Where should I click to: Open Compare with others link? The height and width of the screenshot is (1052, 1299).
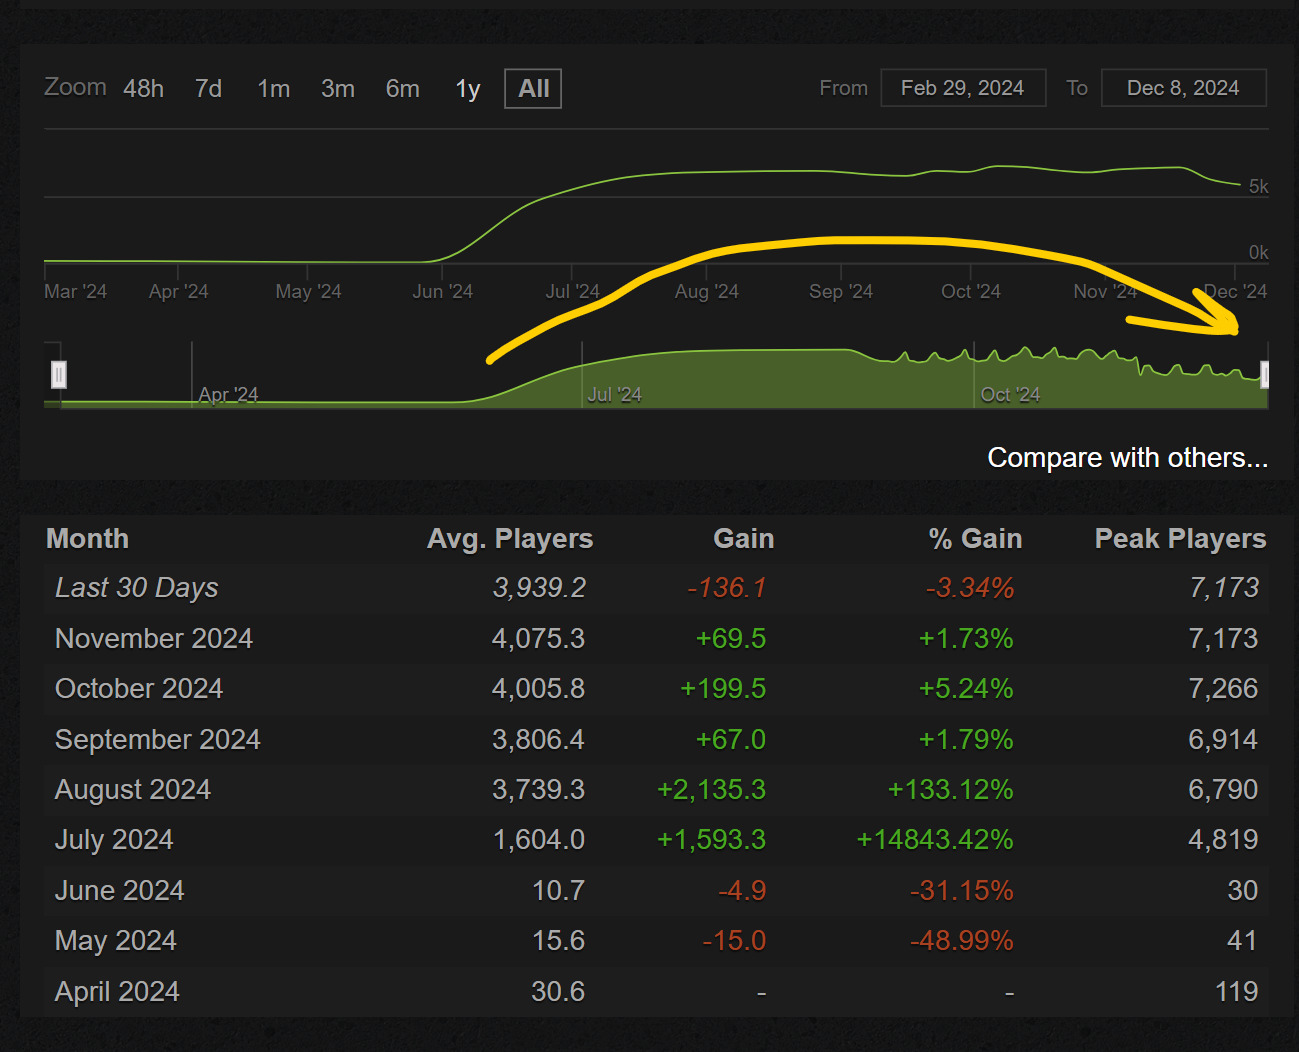(1127, 458)
